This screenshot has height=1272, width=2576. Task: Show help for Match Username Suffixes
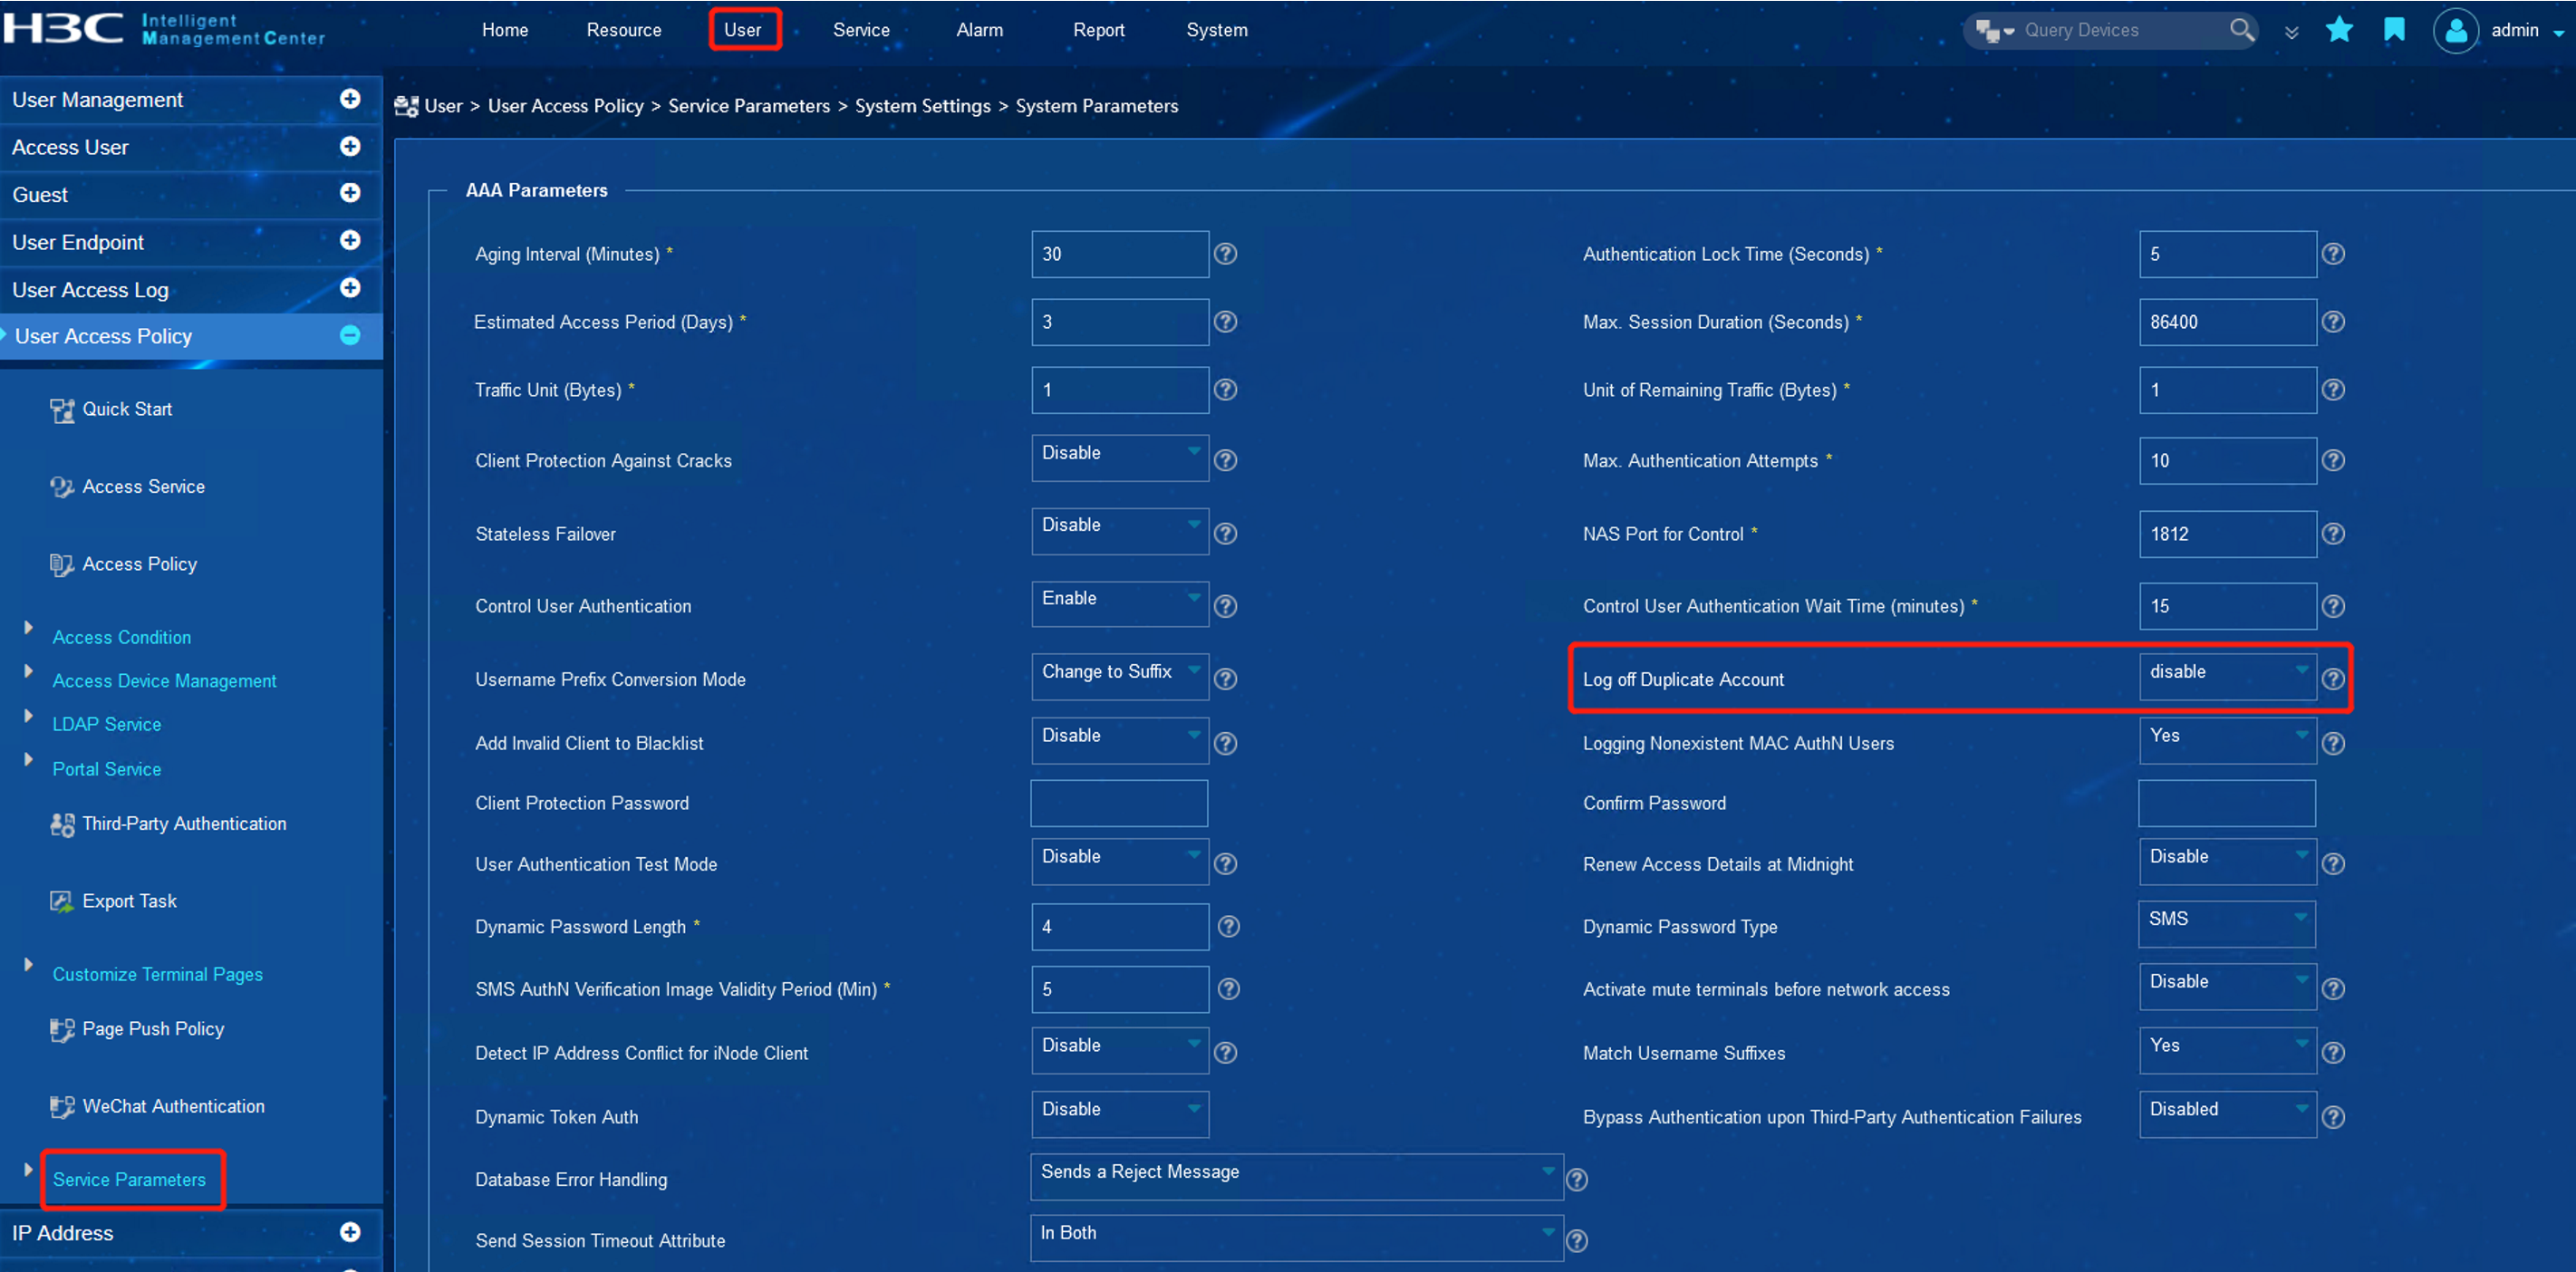(2333, 1053)
